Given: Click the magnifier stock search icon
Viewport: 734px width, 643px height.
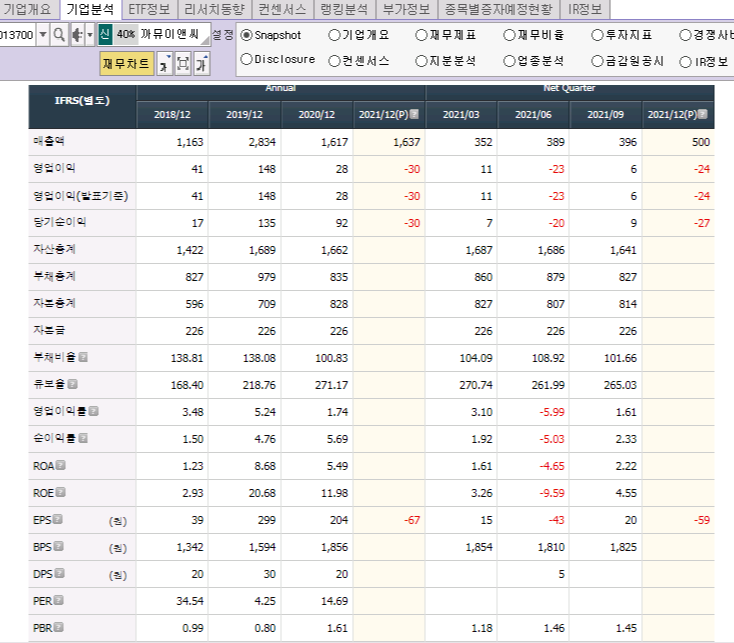Looking at the screenshot, I should tap(59, 35).
